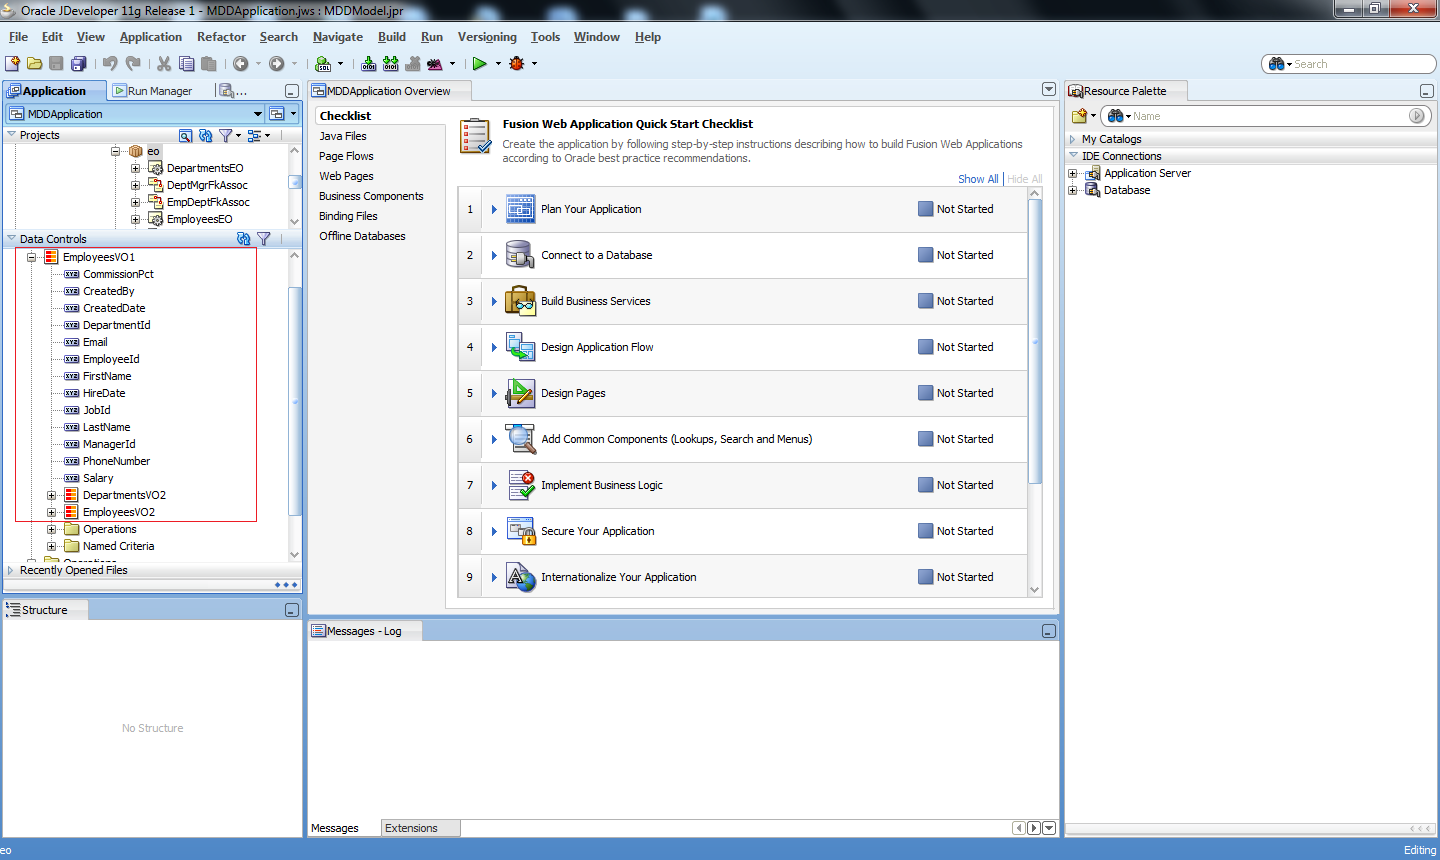The height and width of the screenshot is (860, 1440).
Task: Expand the Recently Opened Files section
Action: (11, 570)
